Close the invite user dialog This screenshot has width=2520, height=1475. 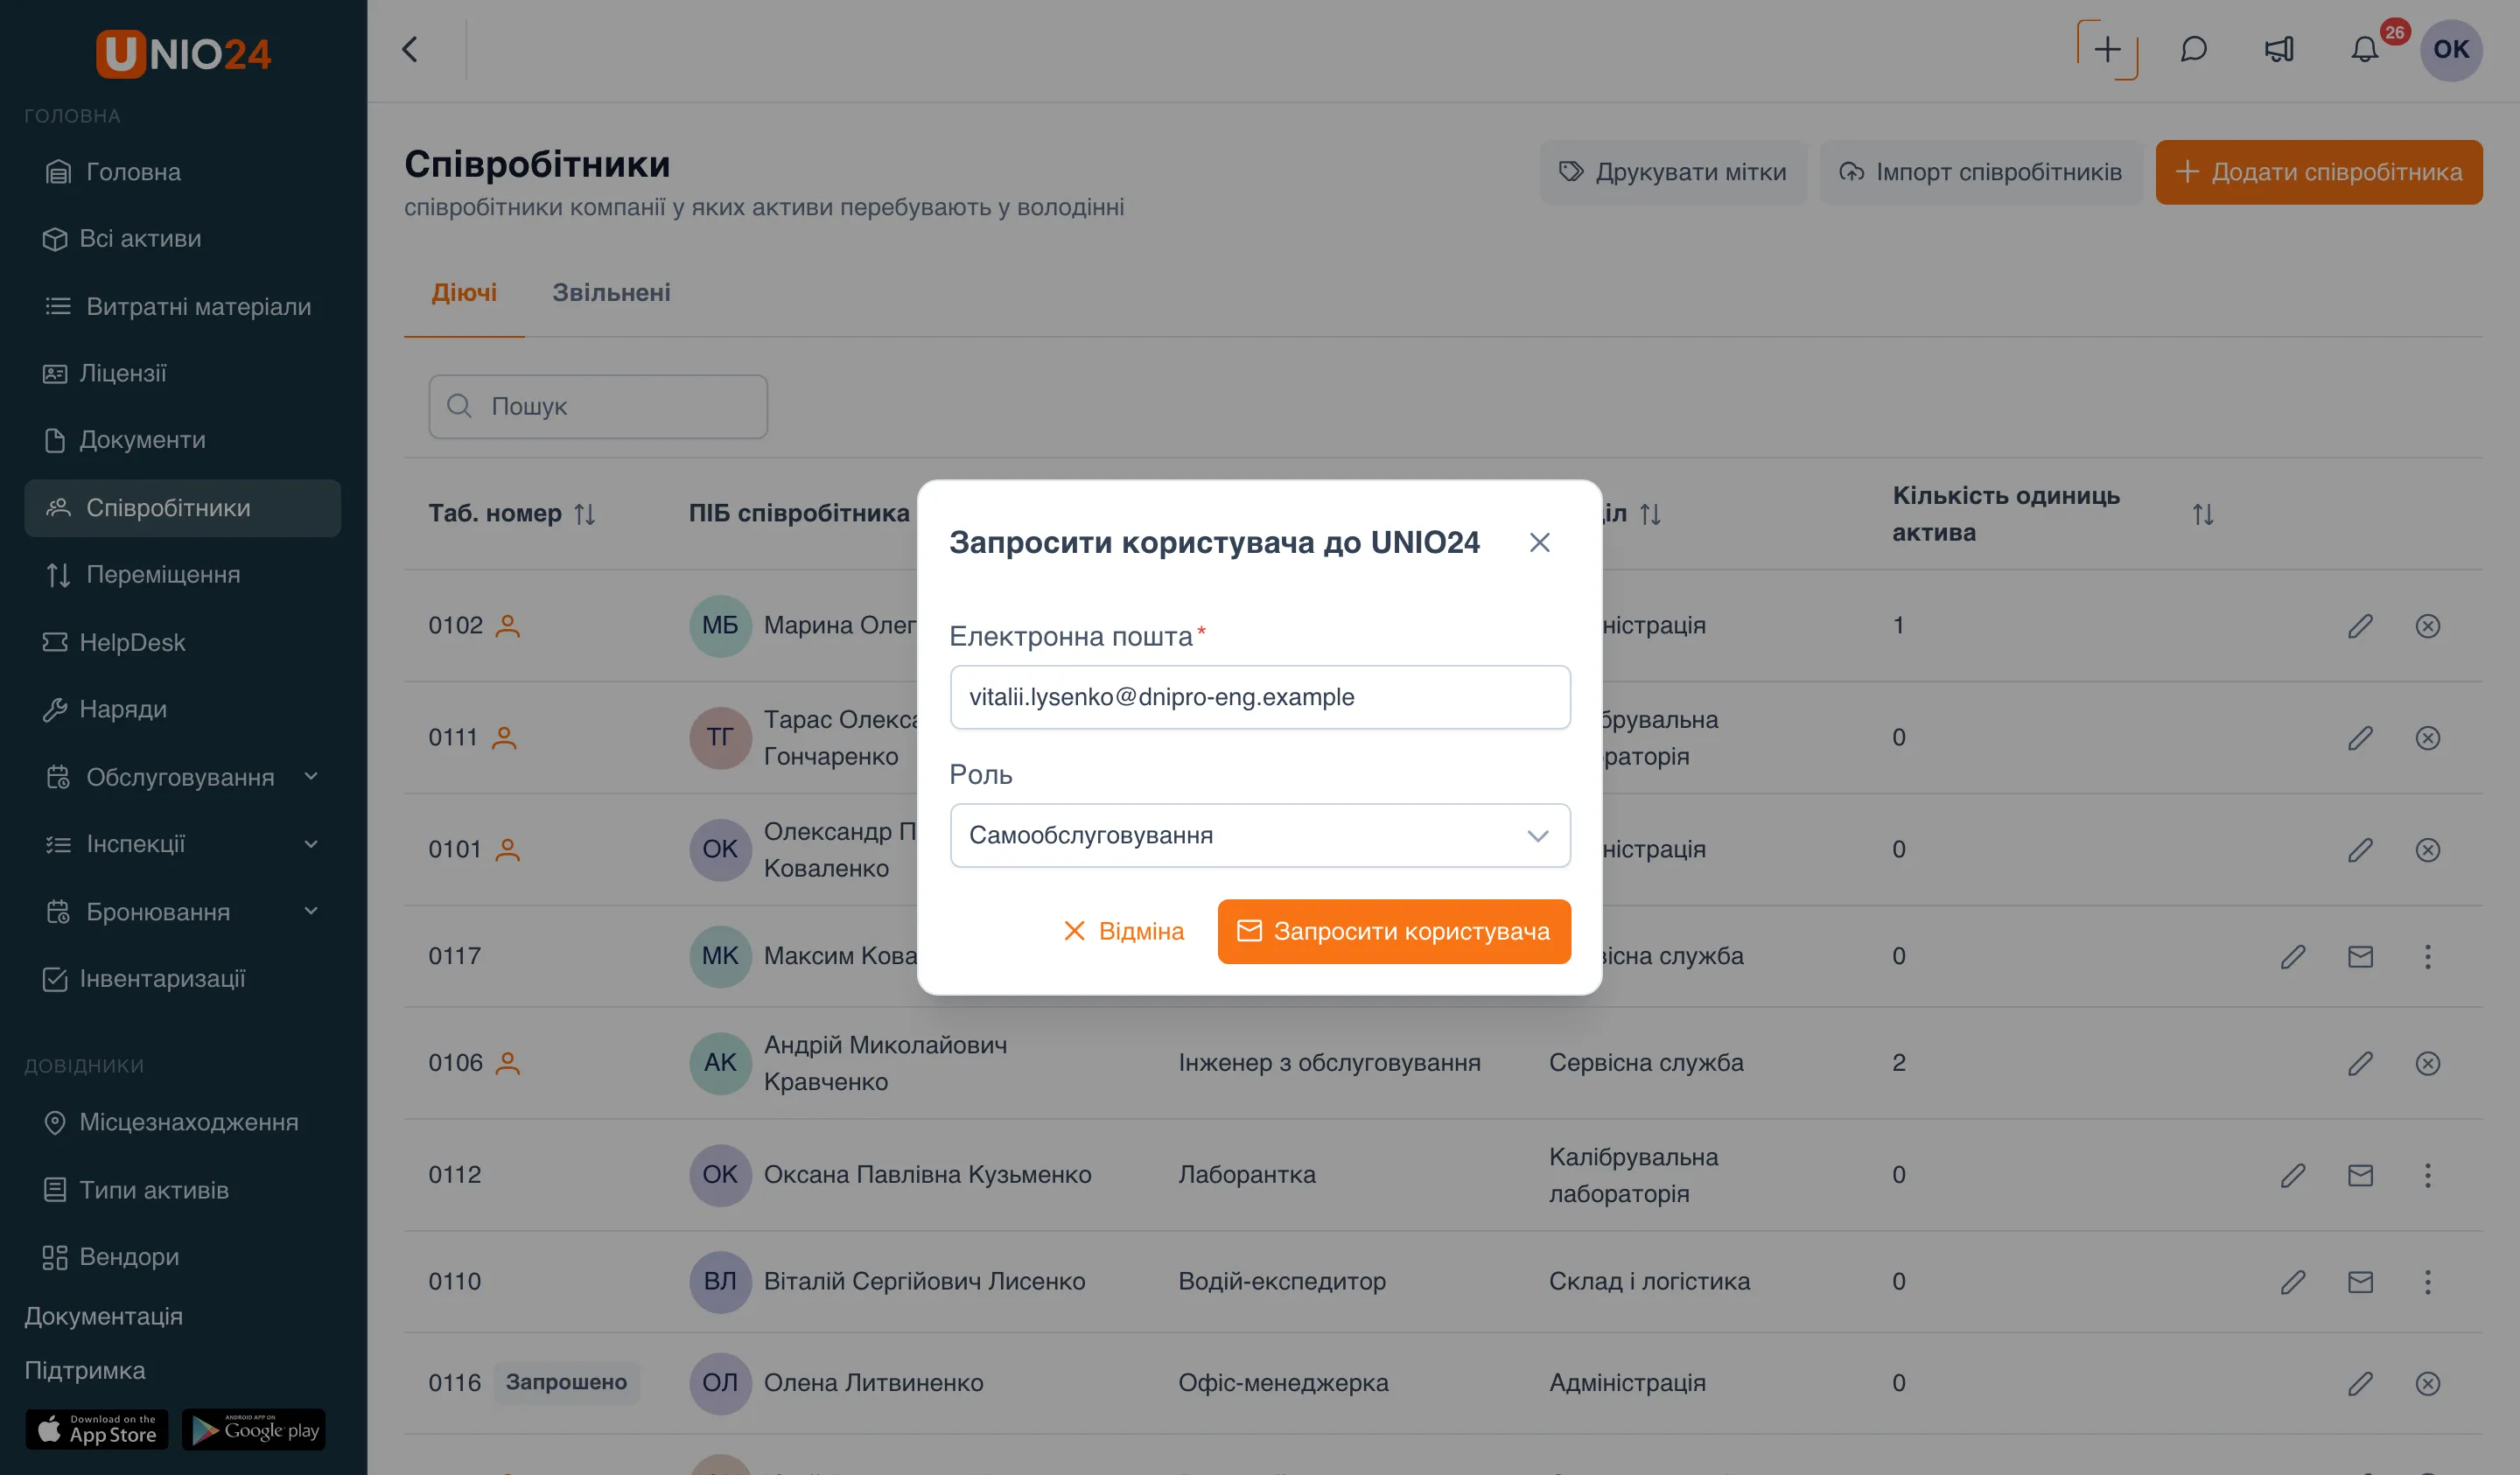click(x=1539, y=543)
